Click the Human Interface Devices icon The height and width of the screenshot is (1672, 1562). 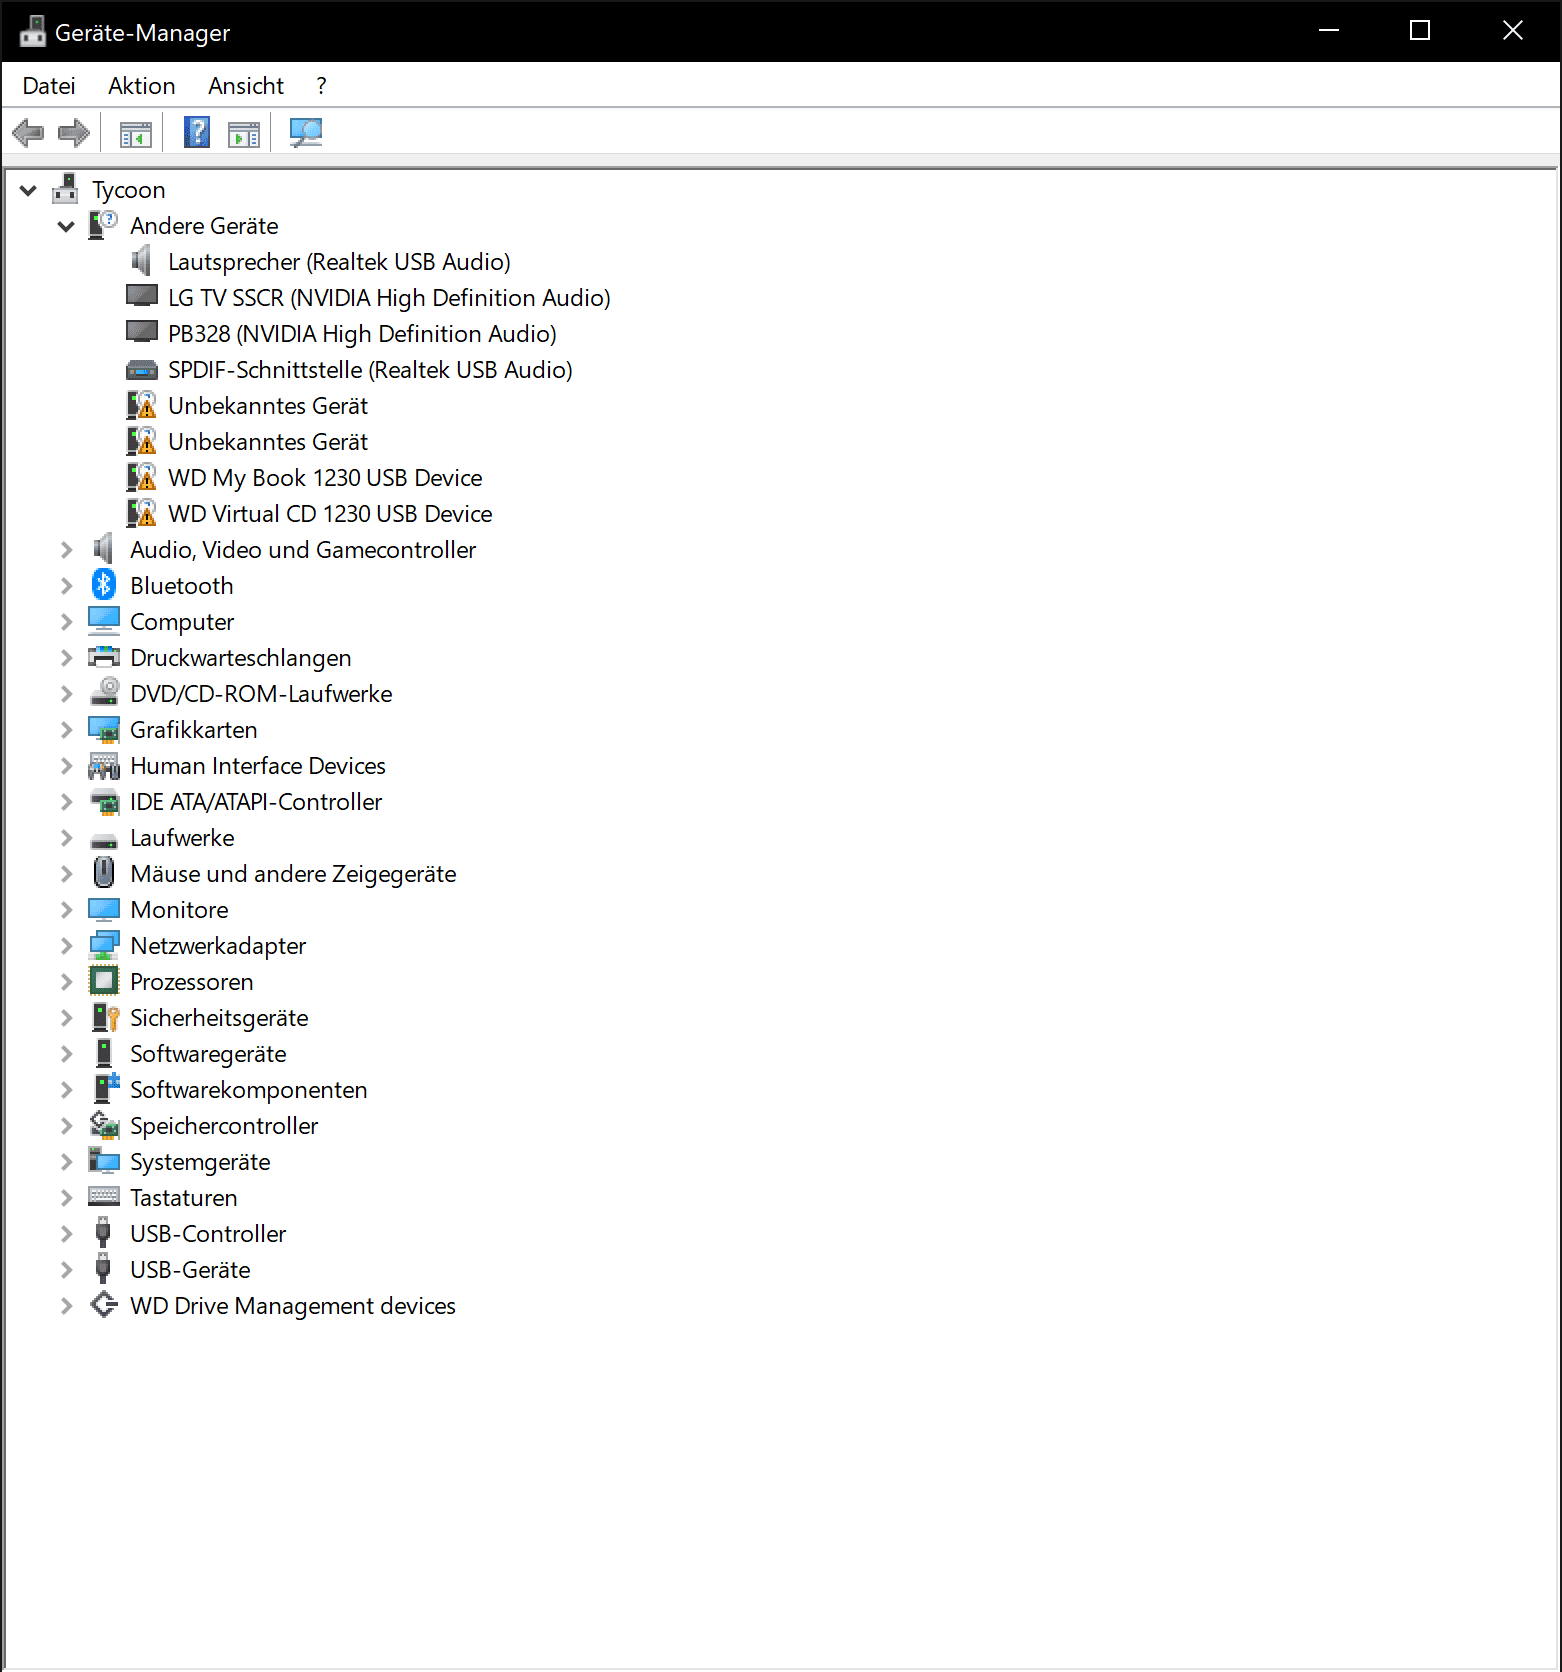coord(104,765)
